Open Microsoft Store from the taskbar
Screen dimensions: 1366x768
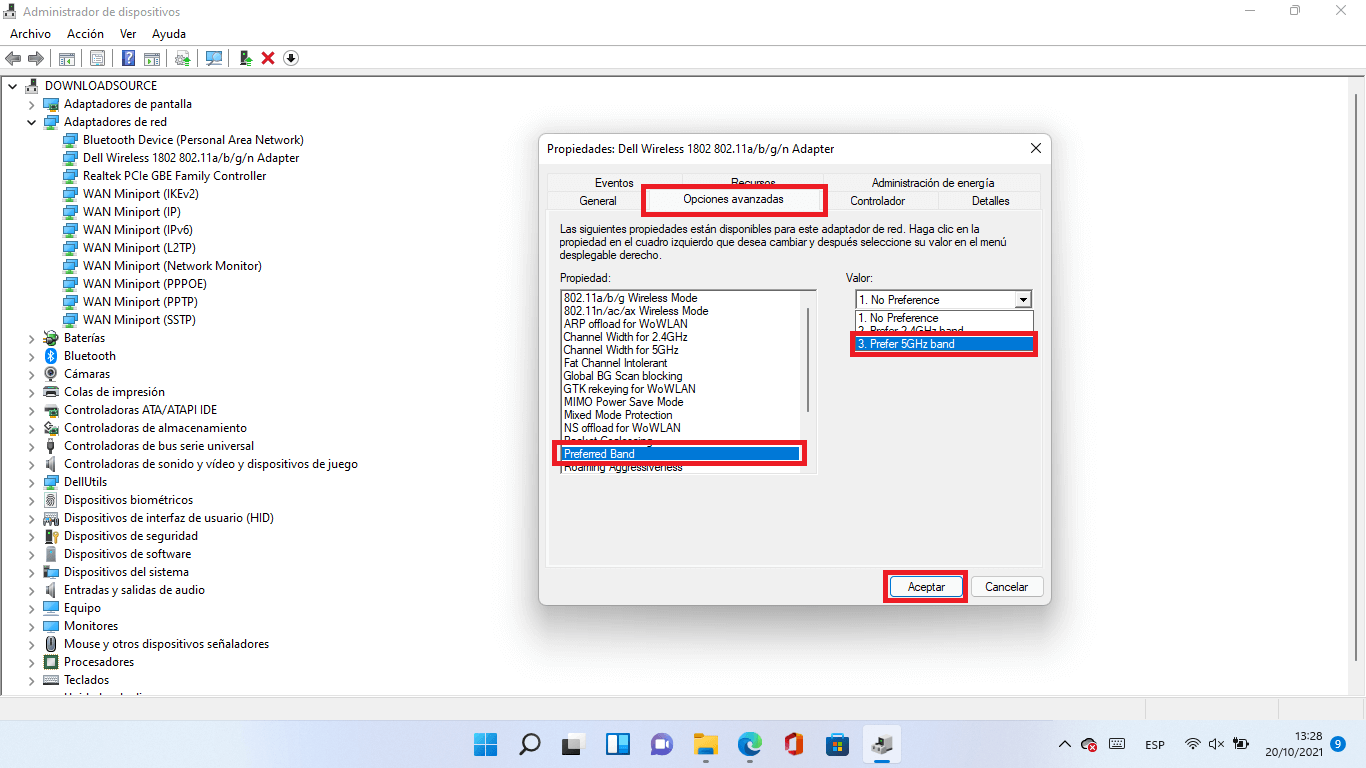click(838, 744)
